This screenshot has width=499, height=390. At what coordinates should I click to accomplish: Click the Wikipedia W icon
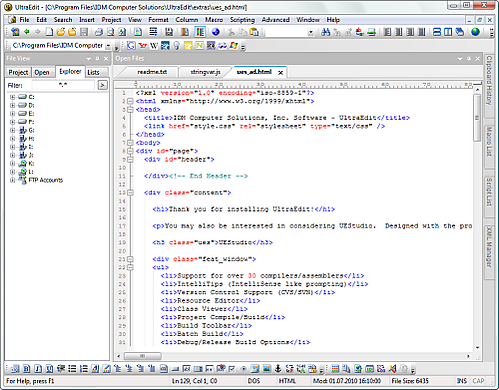click(154, 46)
